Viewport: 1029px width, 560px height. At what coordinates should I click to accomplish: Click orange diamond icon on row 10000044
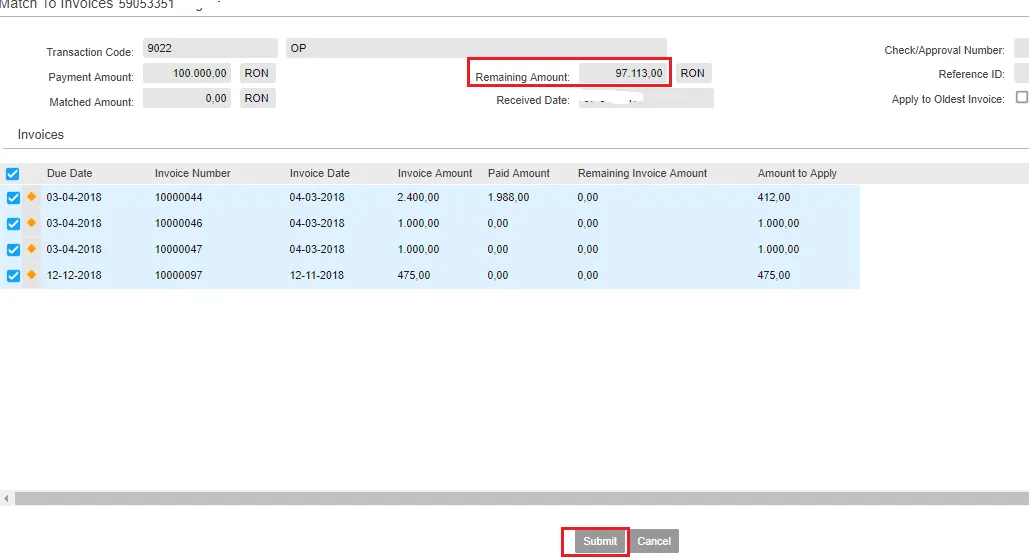(32, 196)
